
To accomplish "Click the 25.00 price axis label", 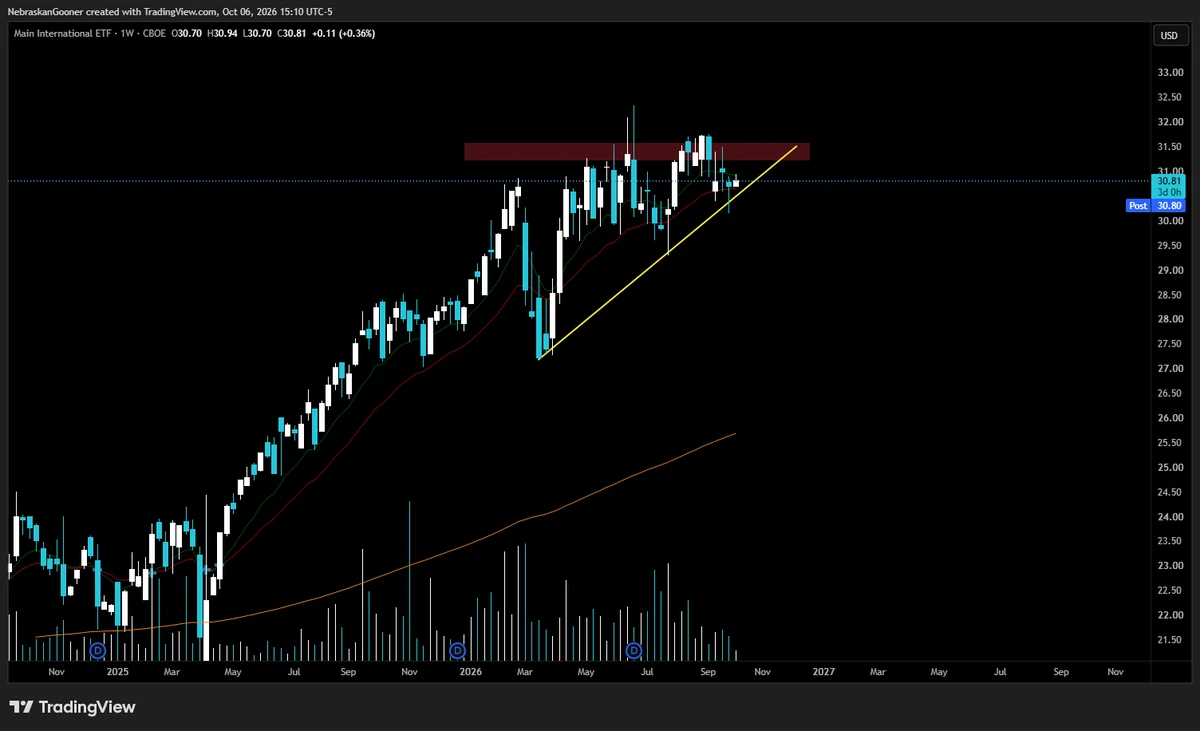I will click(x=1169, y=468).
